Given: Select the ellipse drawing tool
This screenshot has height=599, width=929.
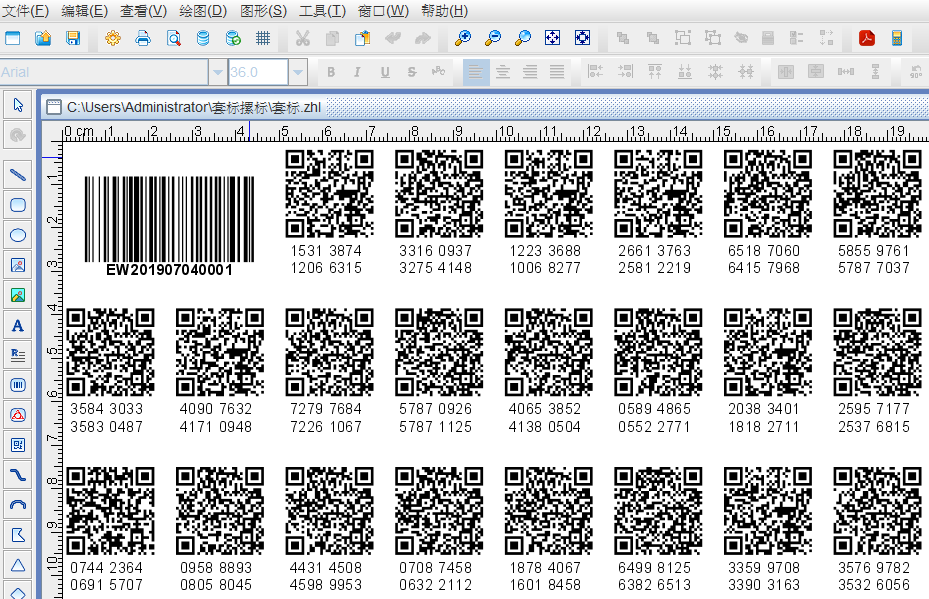Looking at the screenshot, I should pyautogui.click(x=17, y=235).
